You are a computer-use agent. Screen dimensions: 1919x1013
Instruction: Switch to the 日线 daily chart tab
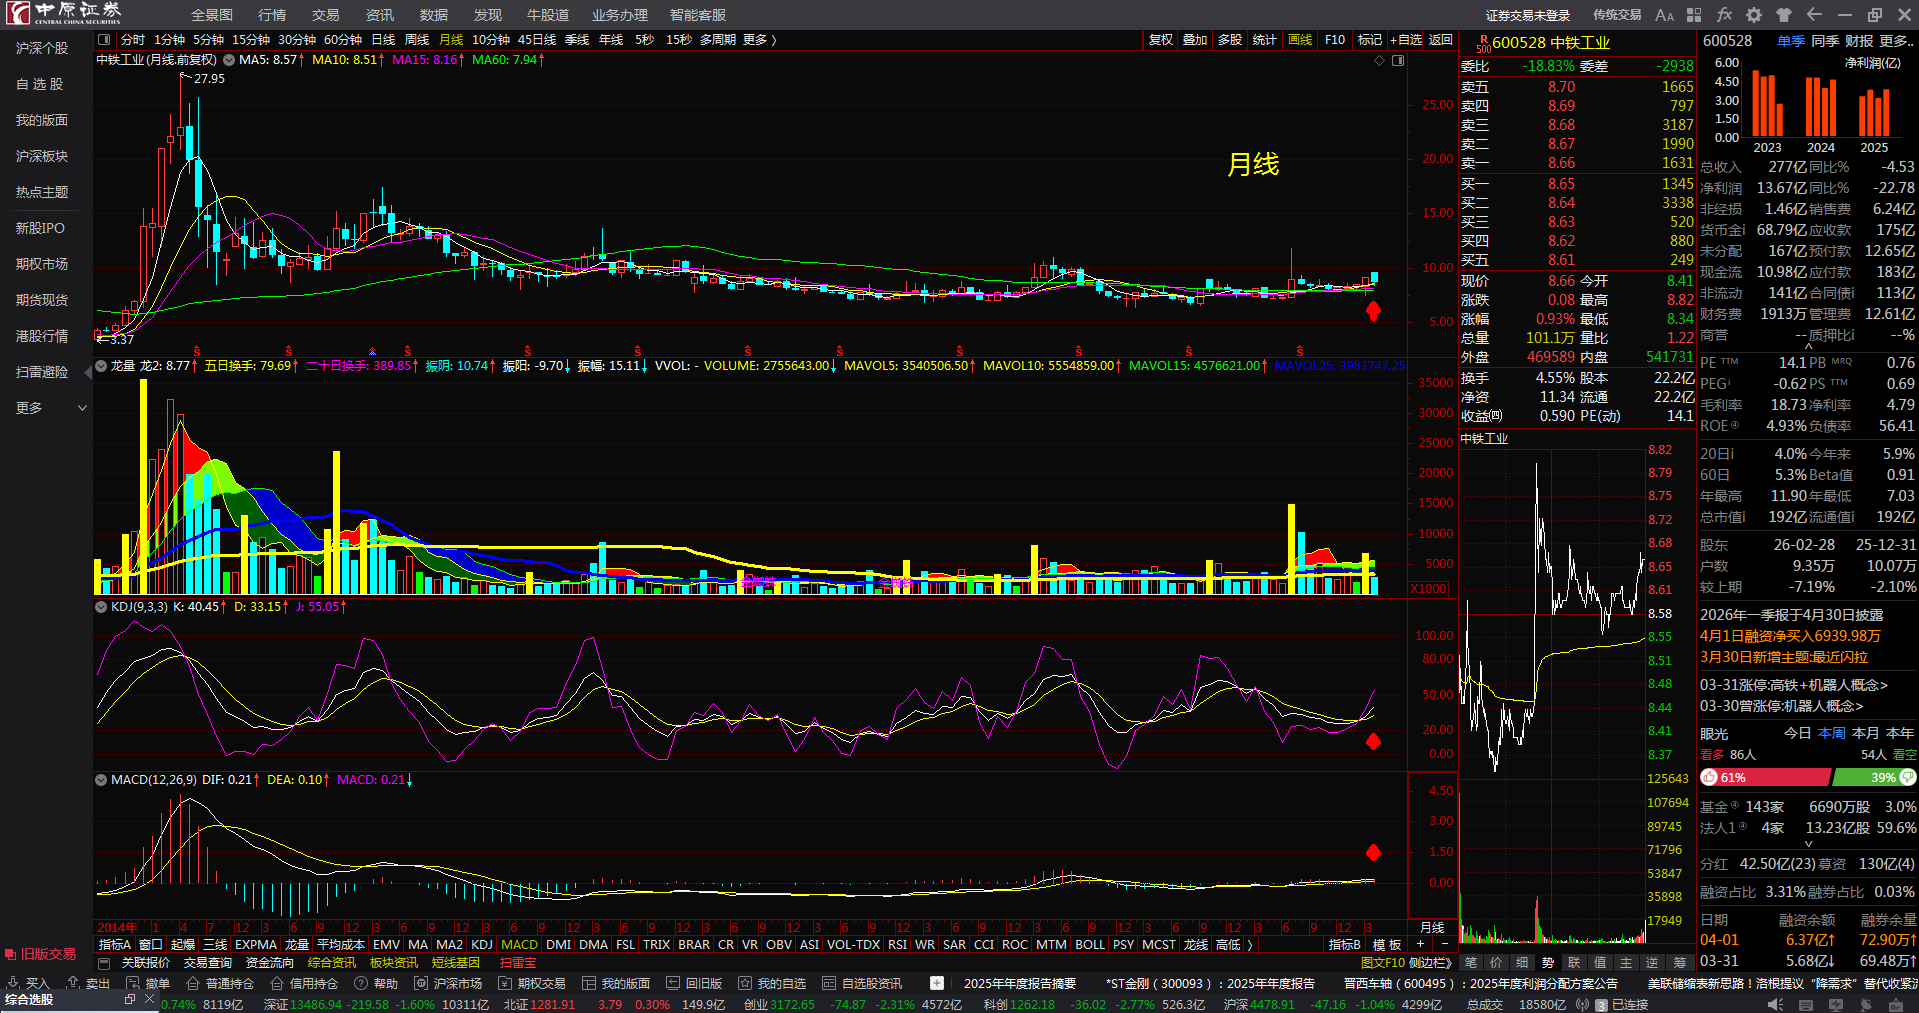point(383,40)
